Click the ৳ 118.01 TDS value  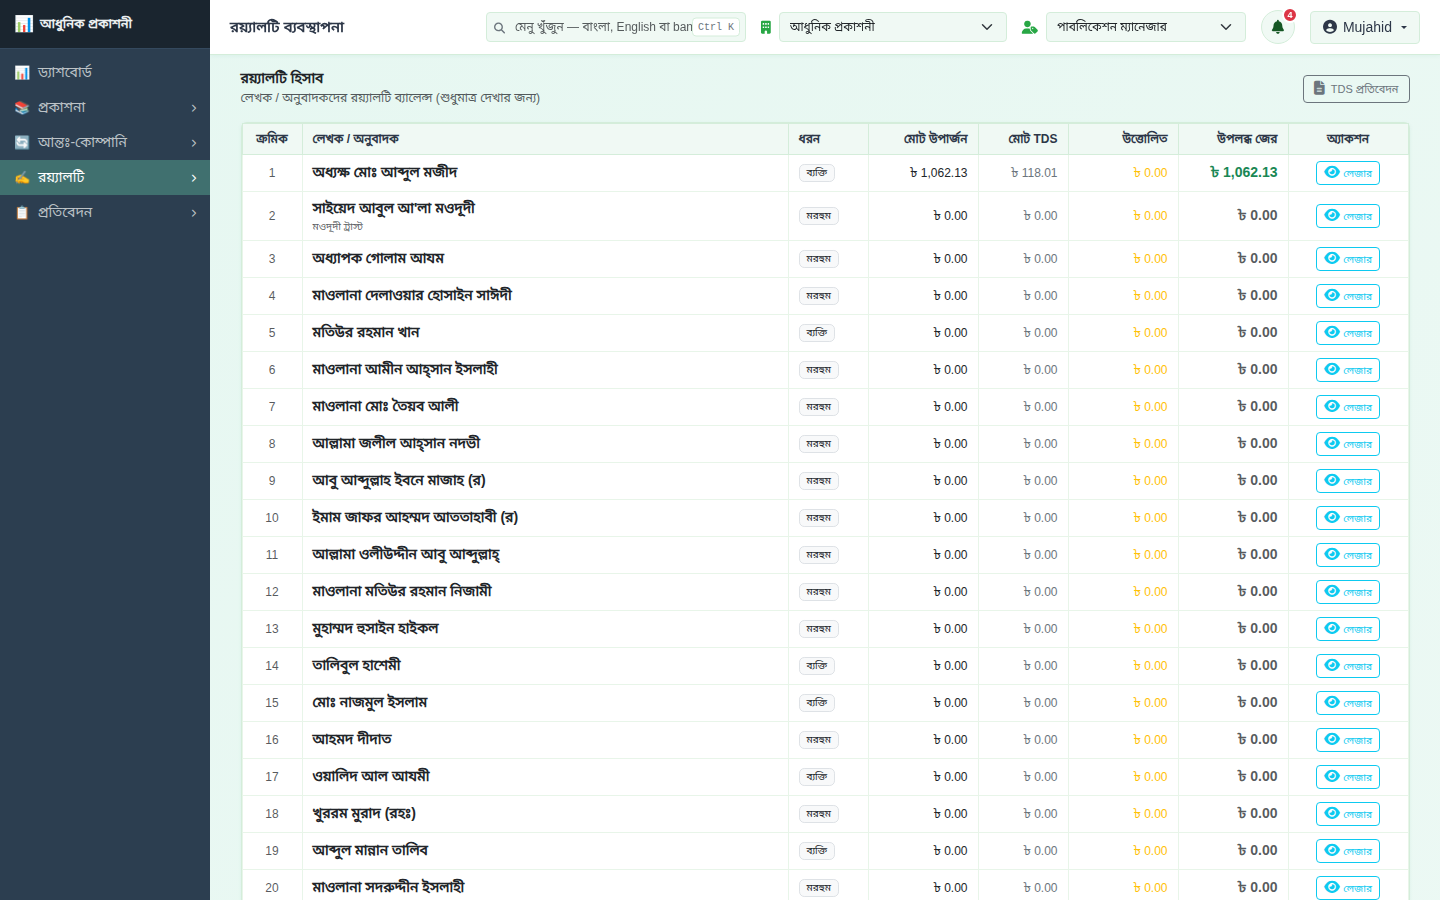1034,173
